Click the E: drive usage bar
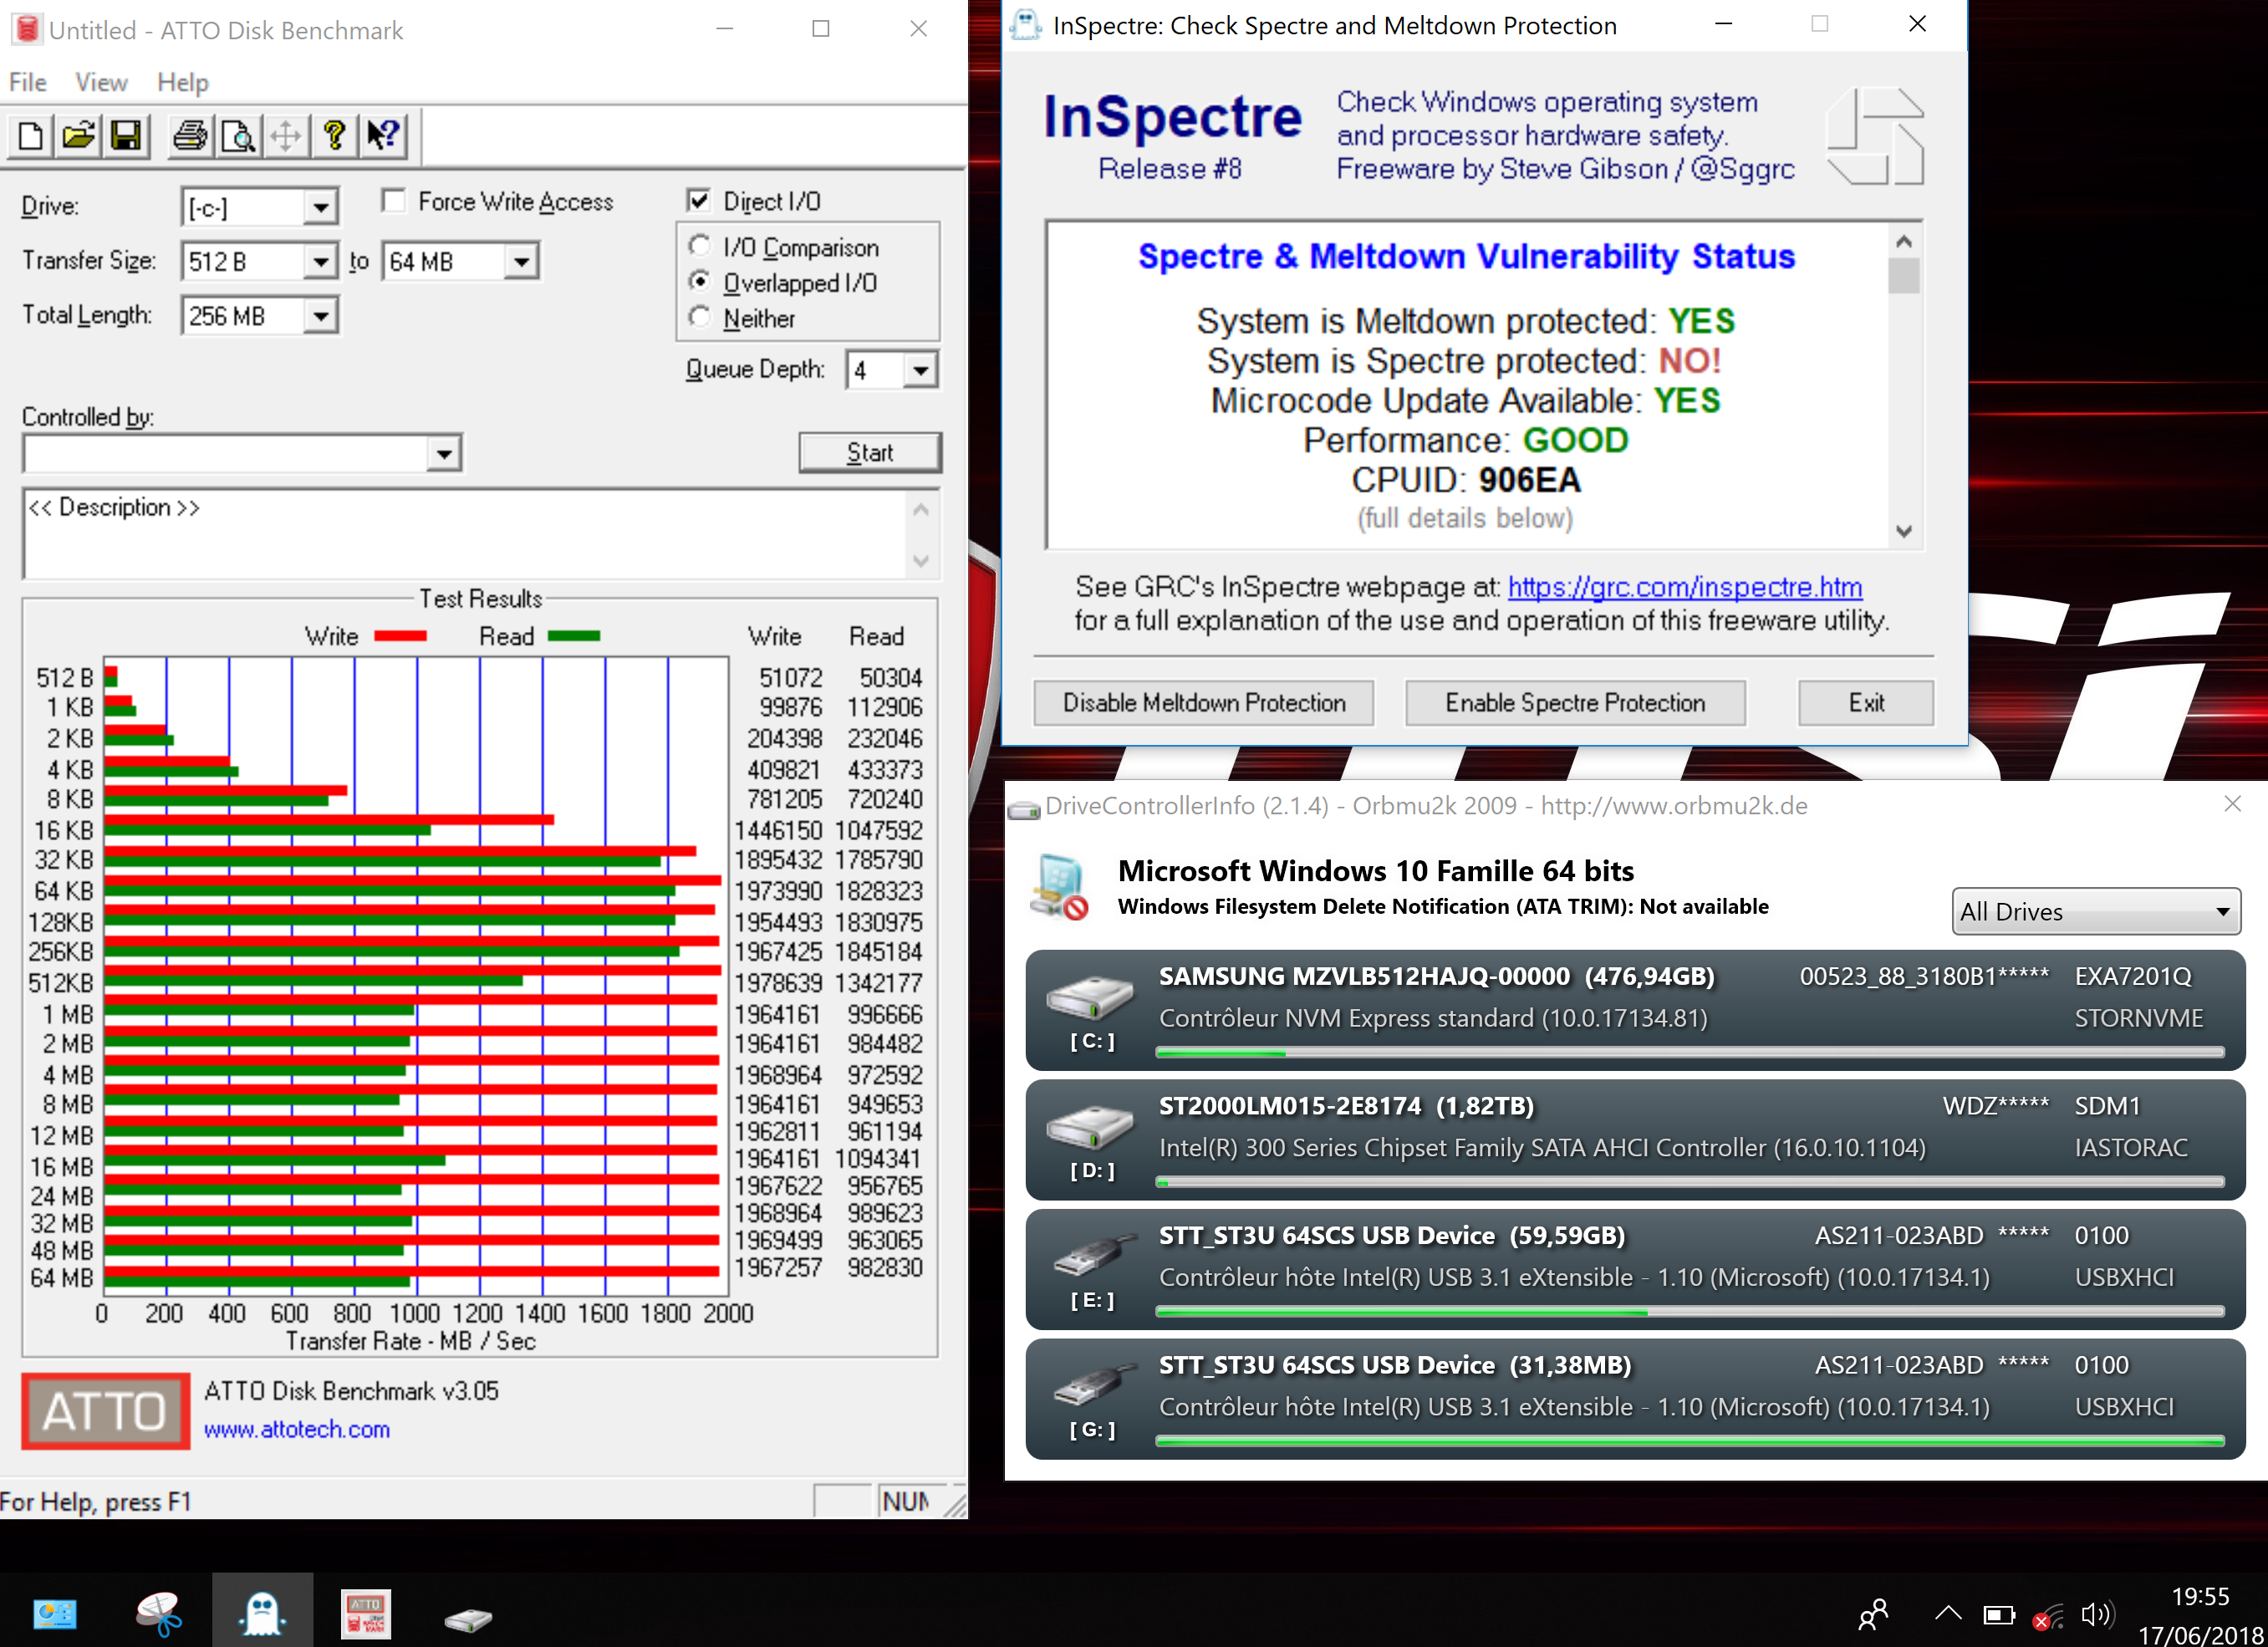The width and height of the screenshot is (2268, 1647). click(x=1690, y=1311)
